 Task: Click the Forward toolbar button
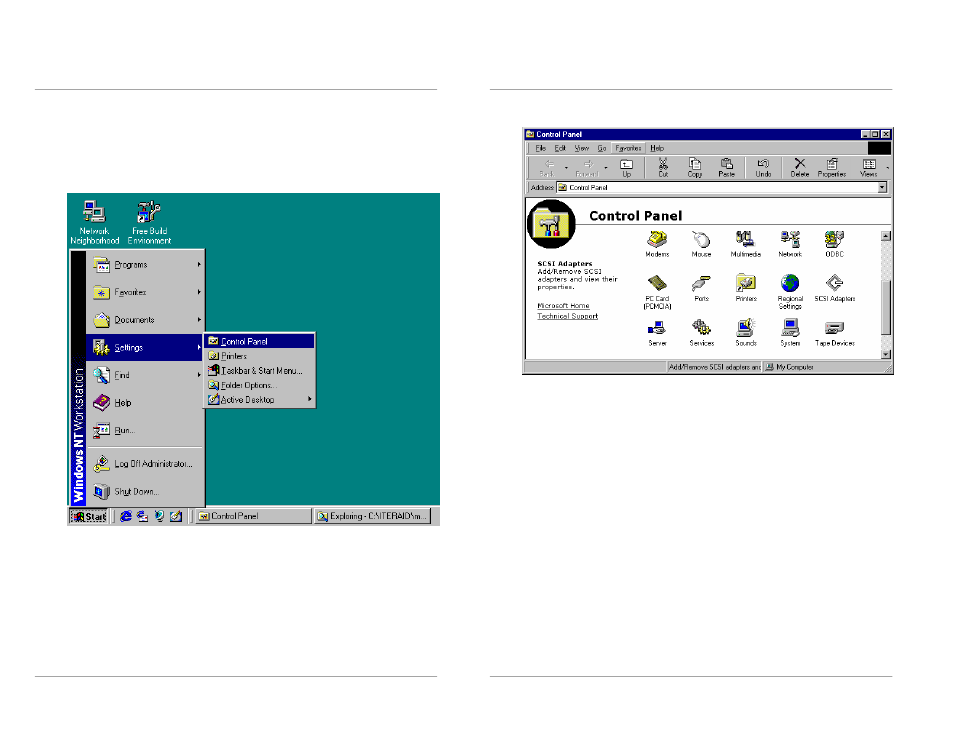[587, 168]
